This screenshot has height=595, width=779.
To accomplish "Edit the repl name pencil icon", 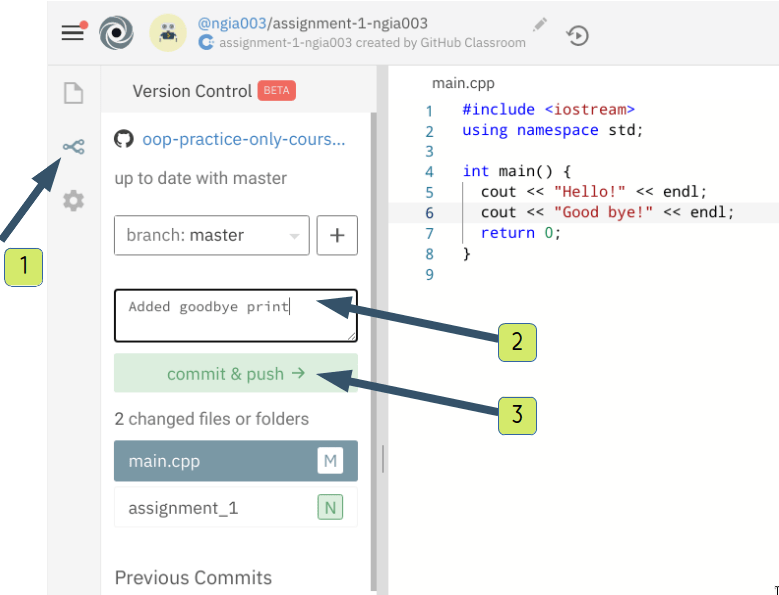I will [x=540, y=25].
